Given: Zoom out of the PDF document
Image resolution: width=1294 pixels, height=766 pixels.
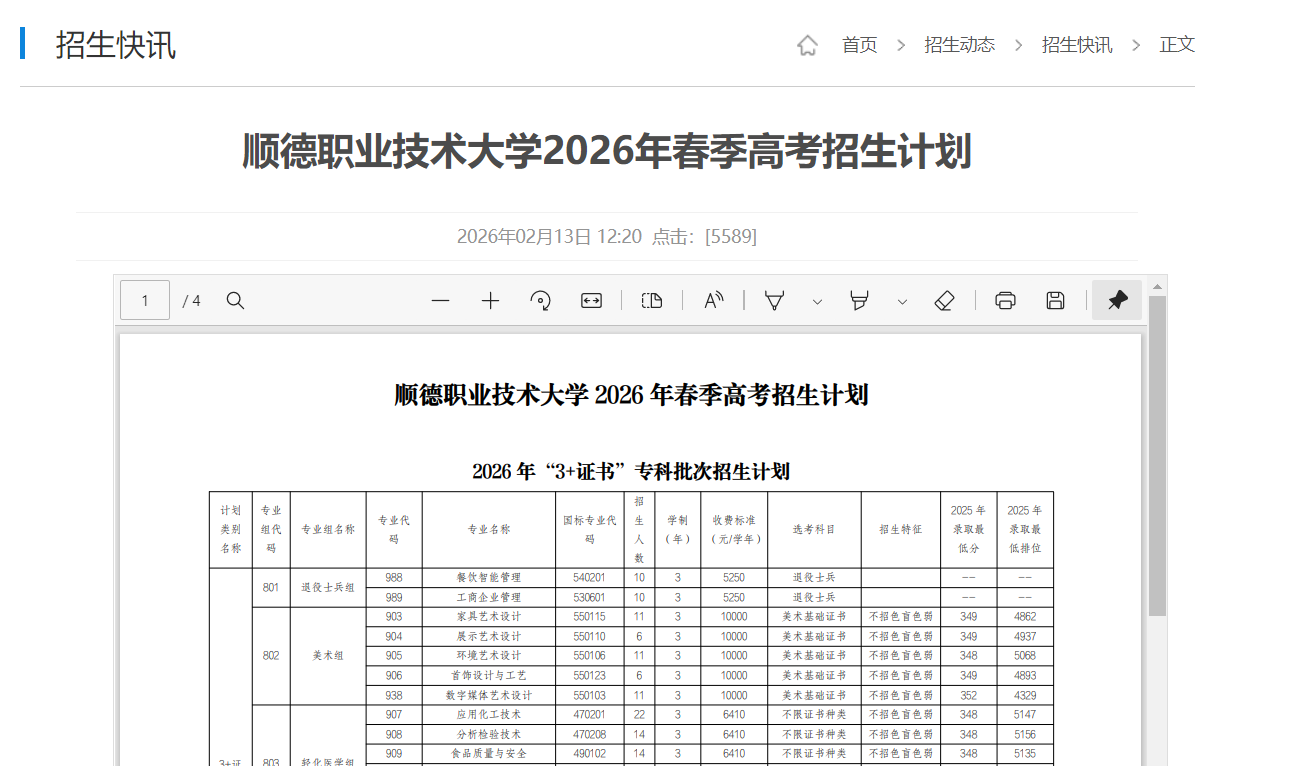Looking at the screenshot, I should click(440, 300).
